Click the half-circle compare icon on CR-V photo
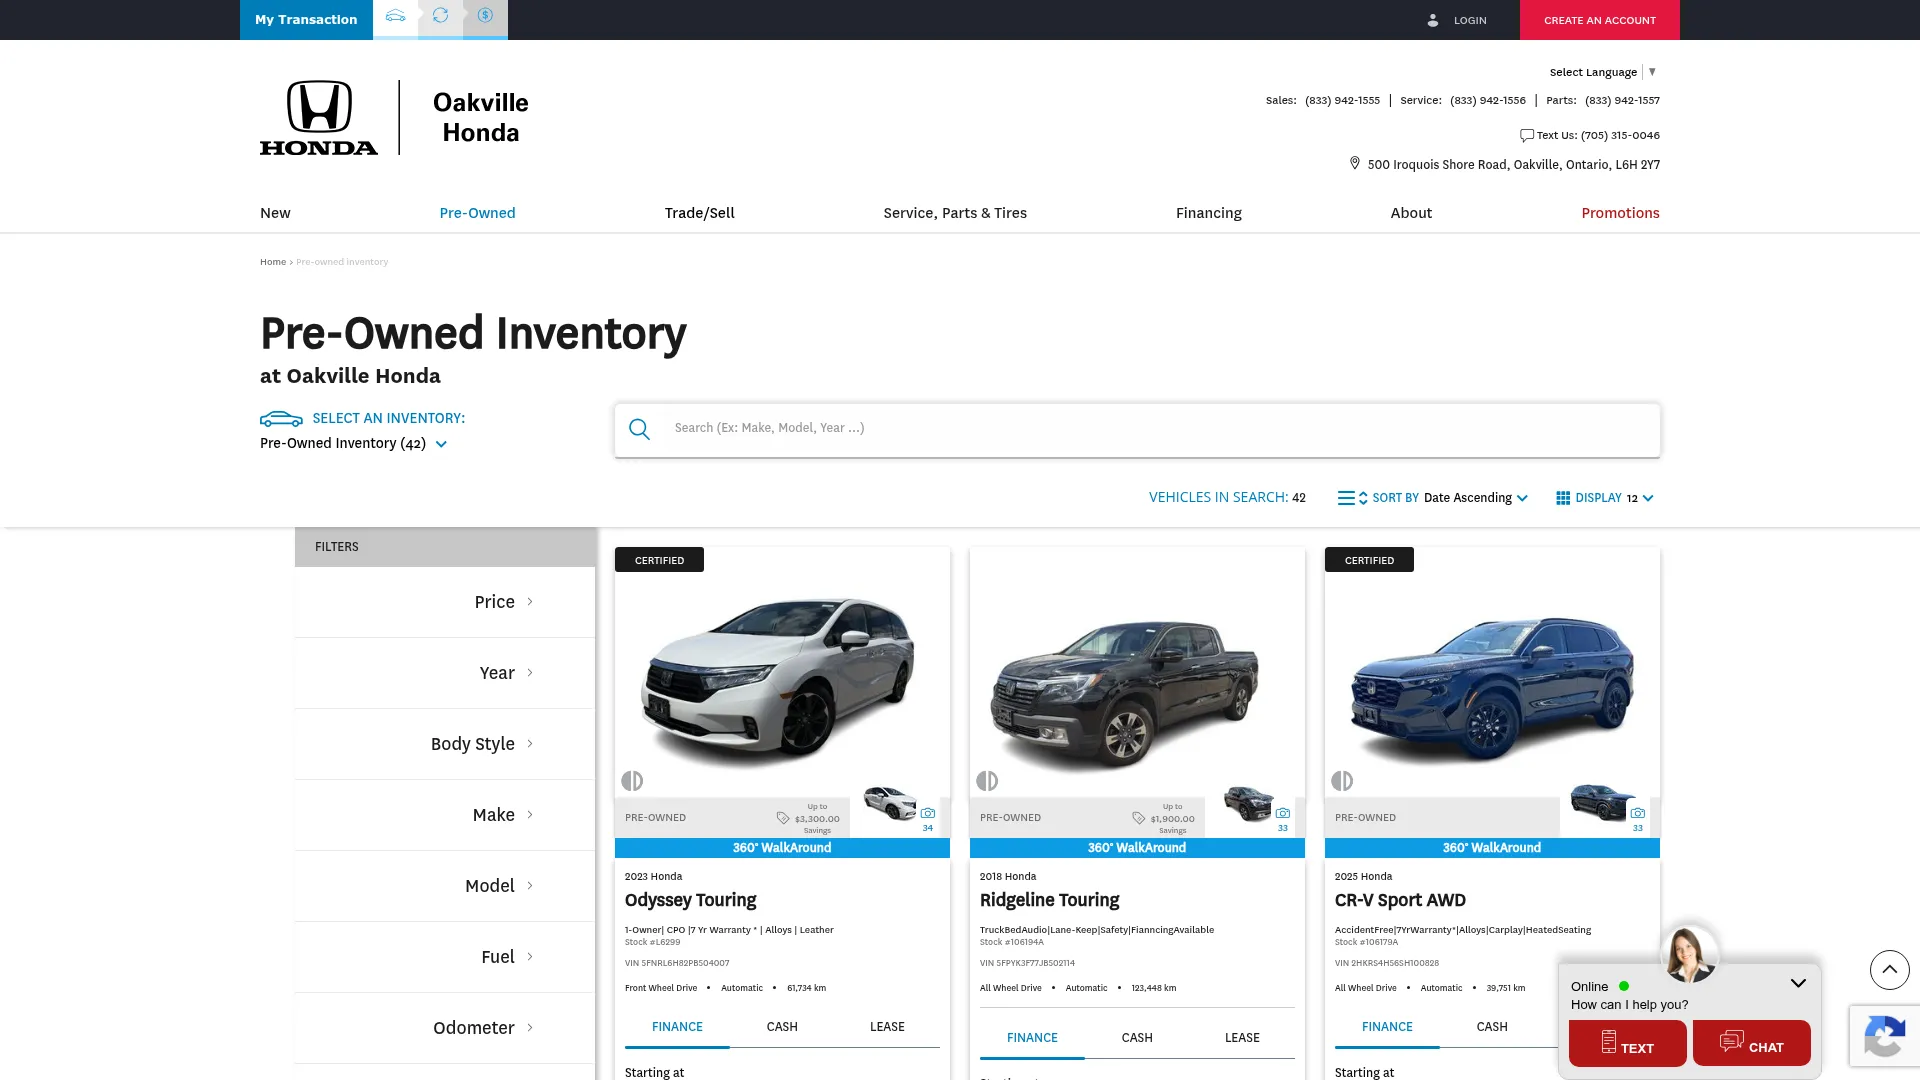Image resolution: width=1920 pixels, height=1080 pixels. (1342, 780)
